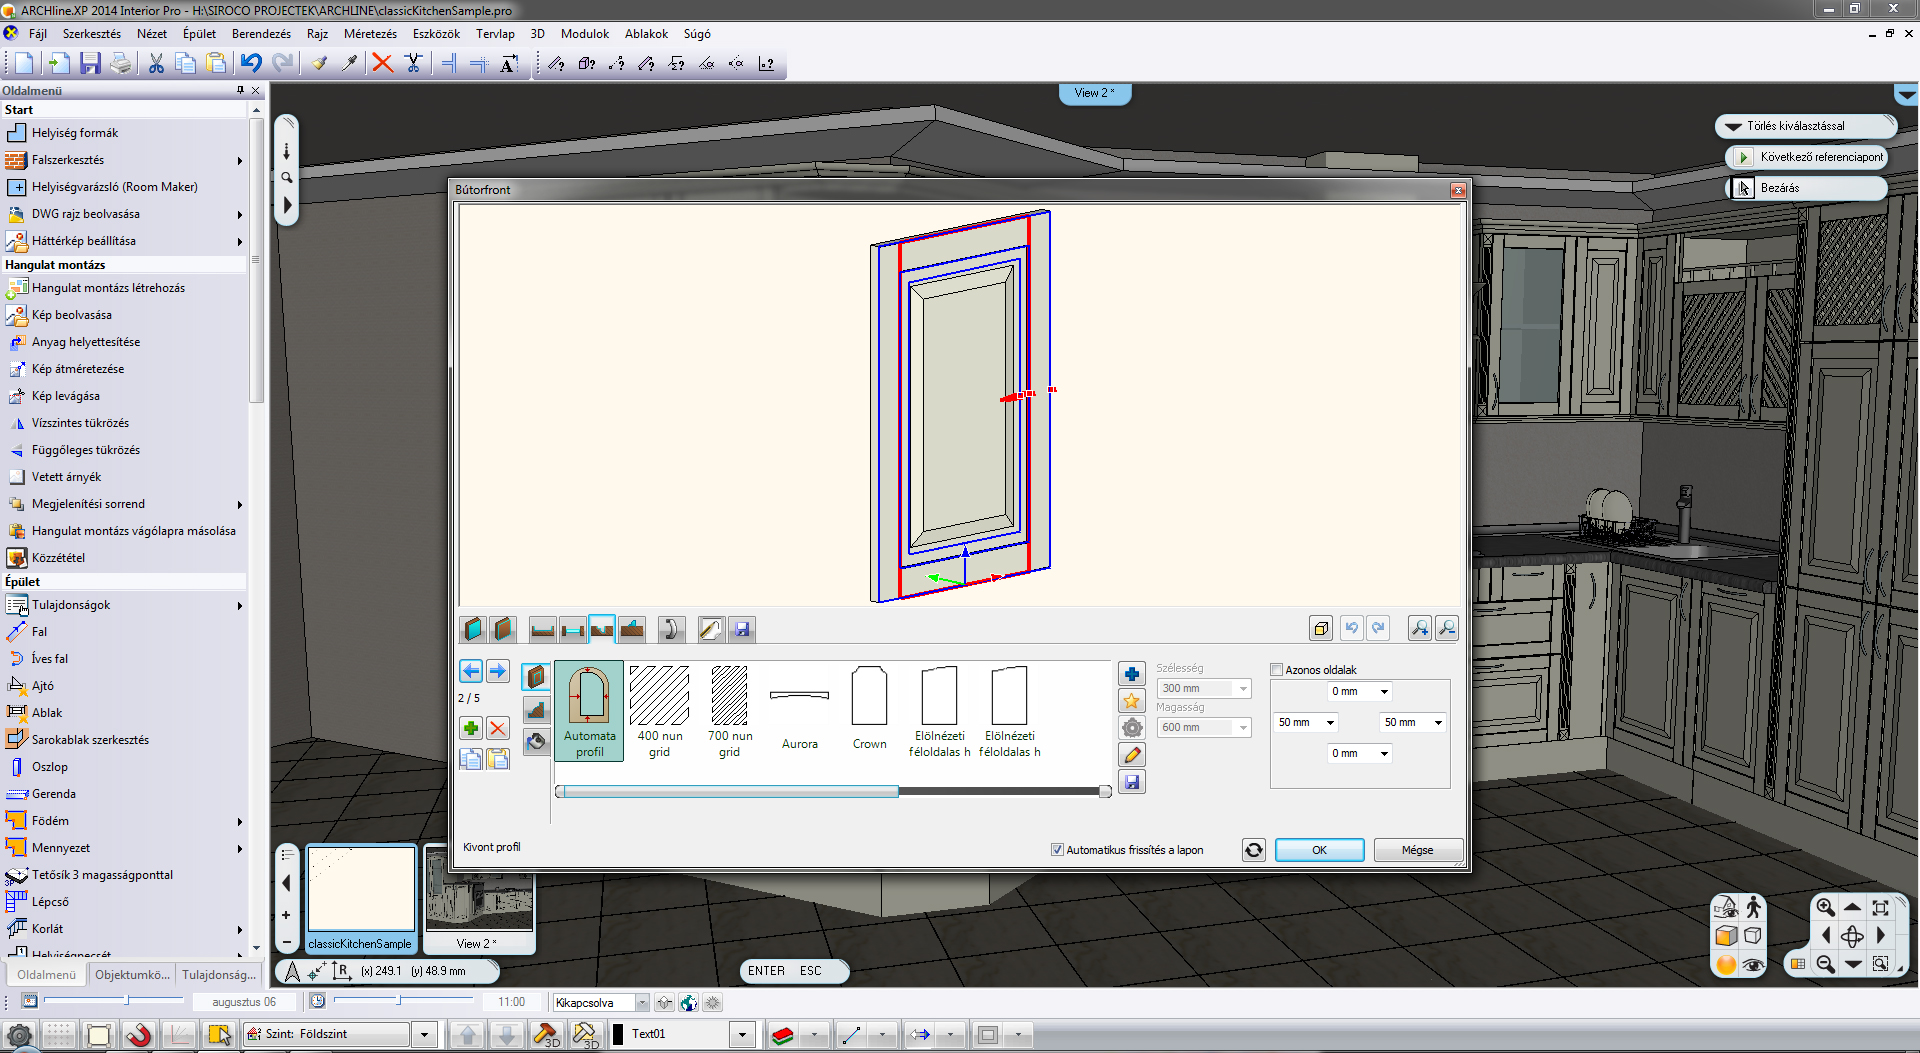Click the pencil edit icon beside the profile list

1132,755
